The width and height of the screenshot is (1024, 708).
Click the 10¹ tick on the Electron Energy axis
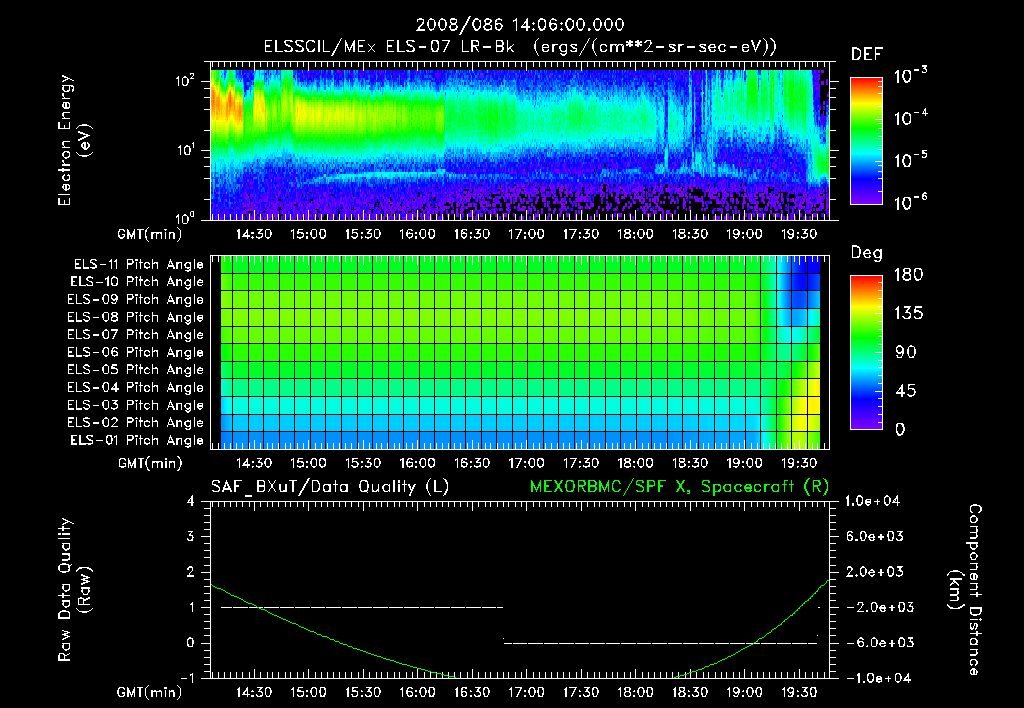185,150
